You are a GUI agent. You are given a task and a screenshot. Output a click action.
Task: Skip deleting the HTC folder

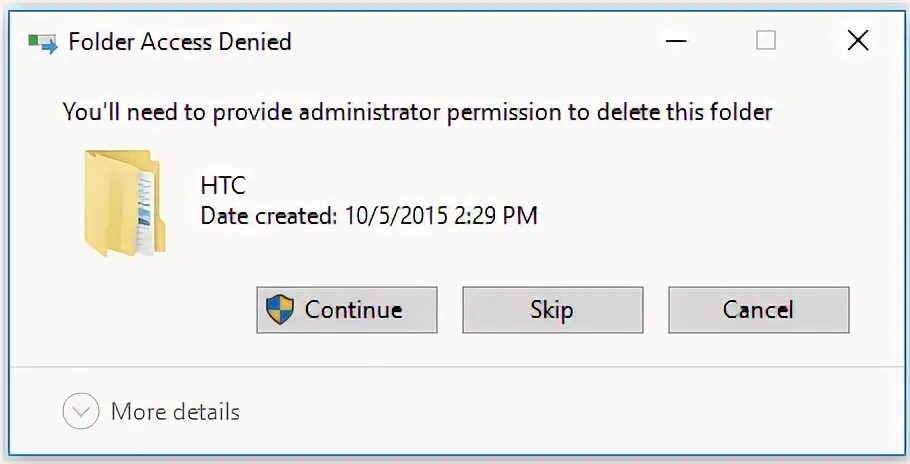(x=552, y=310)
